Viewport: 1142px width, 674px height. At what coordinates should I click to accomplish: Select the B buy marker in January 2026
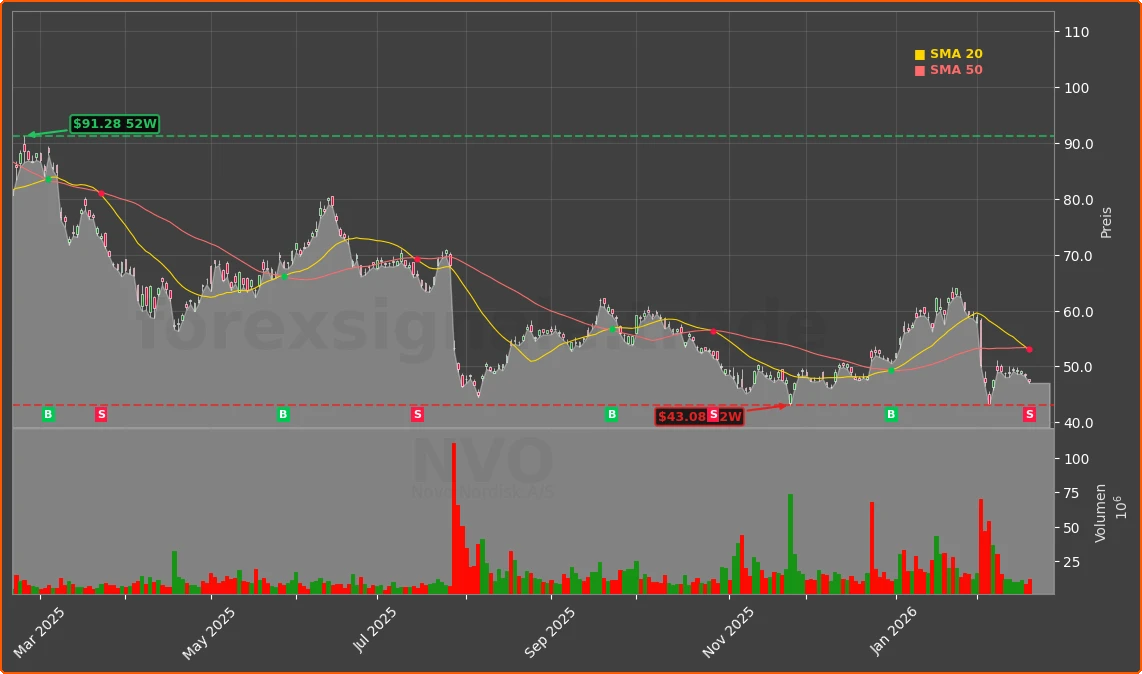tap(891, 414)
